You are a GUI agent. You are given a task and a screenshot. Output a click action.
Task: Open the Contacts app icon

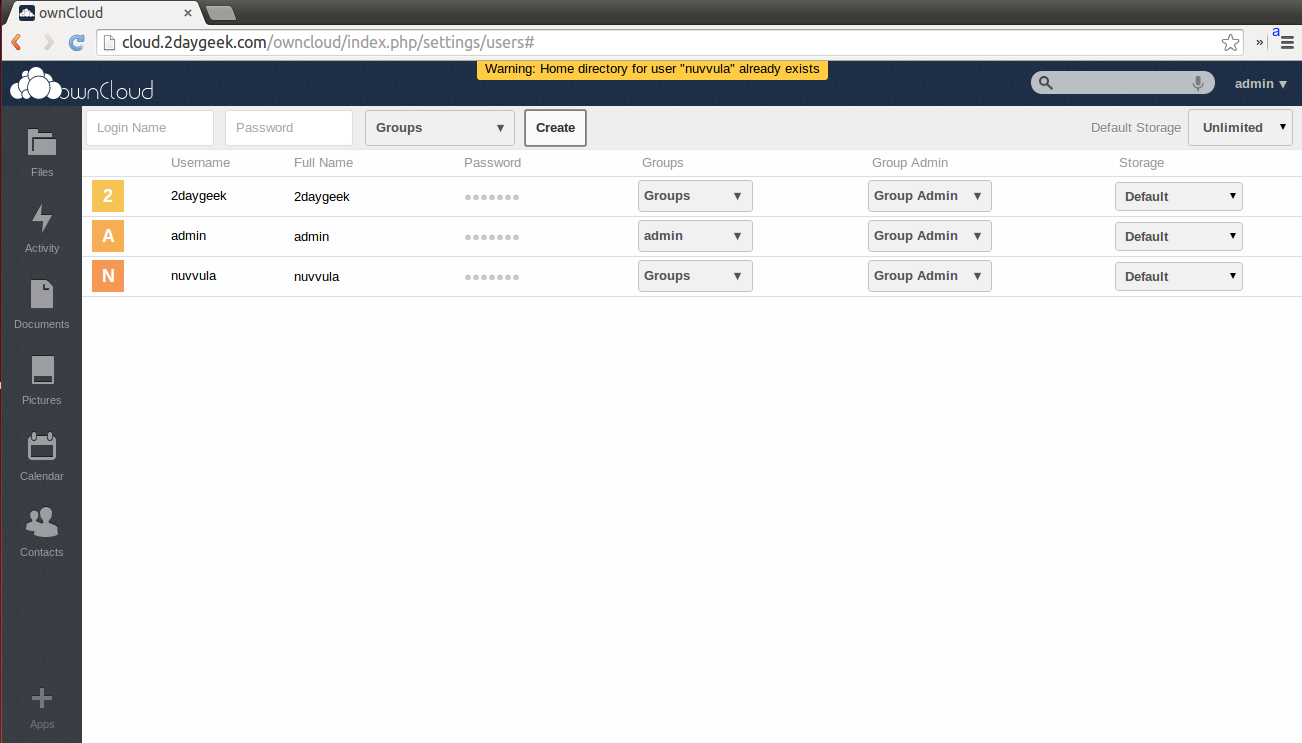pos(41,522)
